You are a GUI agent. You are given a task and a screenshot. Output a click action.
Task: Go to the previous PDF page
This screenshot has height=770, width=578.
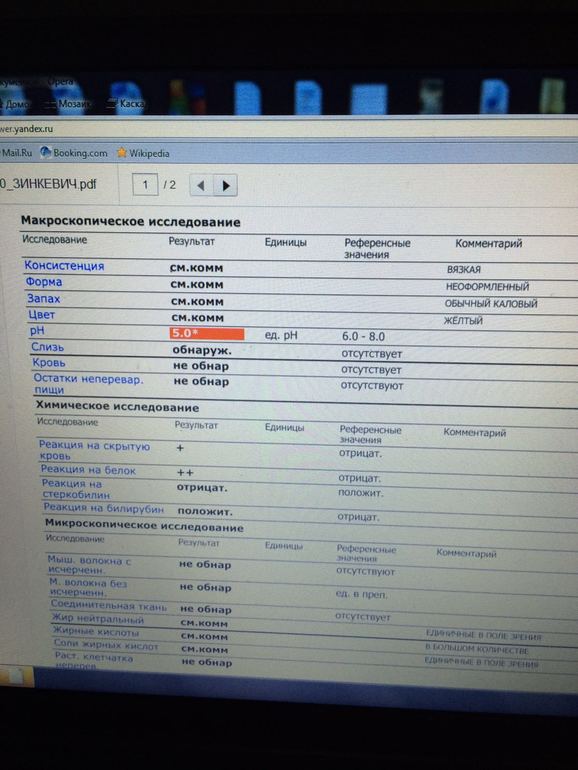click(x=201, y=186)
